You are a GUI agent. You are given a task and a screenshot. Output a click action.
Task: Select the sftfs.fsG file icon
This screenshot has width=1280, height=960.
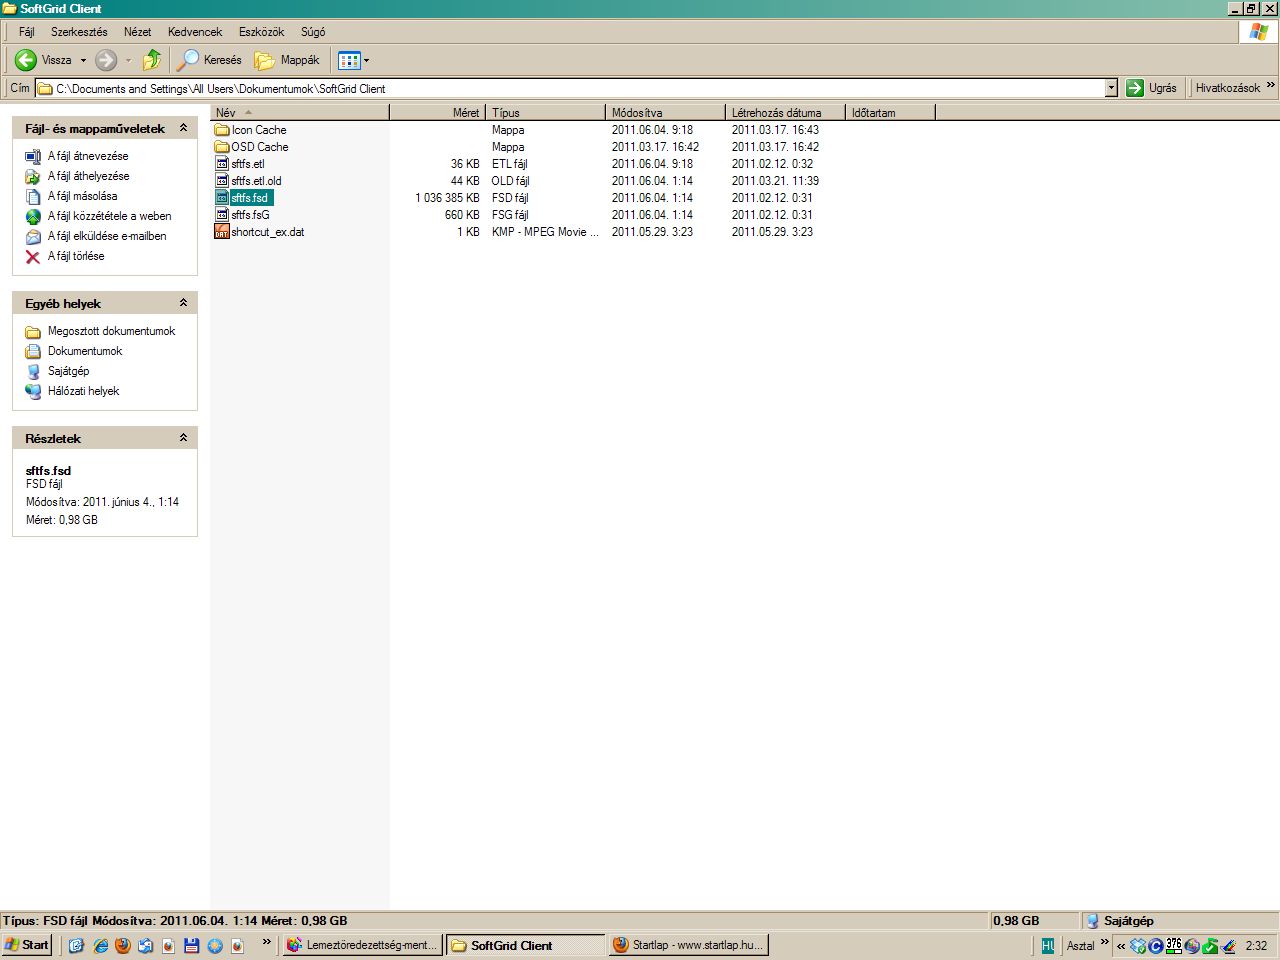point(222,215)
